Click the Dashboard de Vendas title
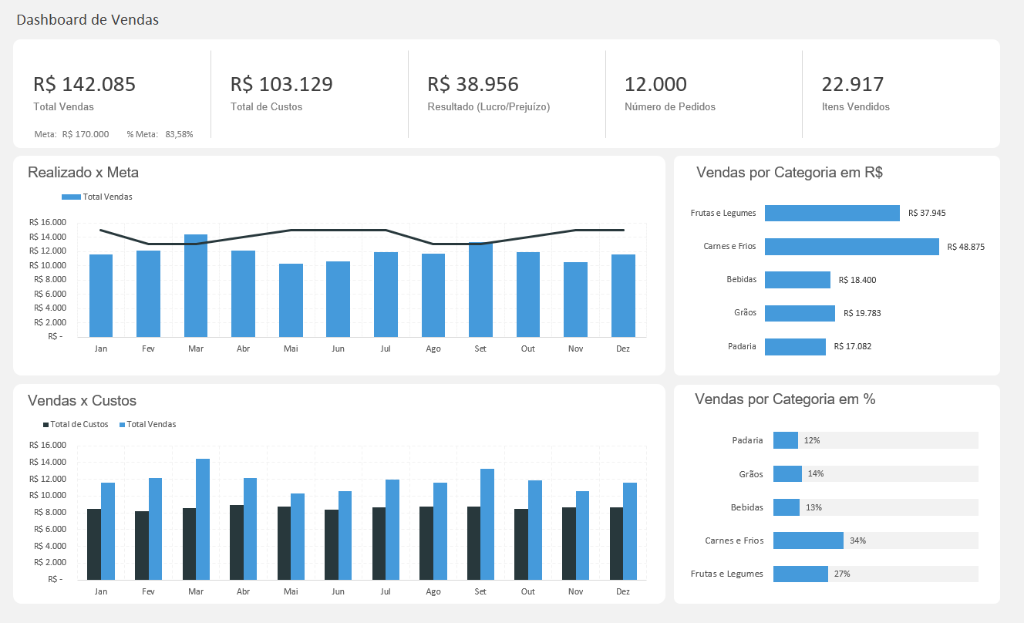1024x623 pixels. (87, 20)
